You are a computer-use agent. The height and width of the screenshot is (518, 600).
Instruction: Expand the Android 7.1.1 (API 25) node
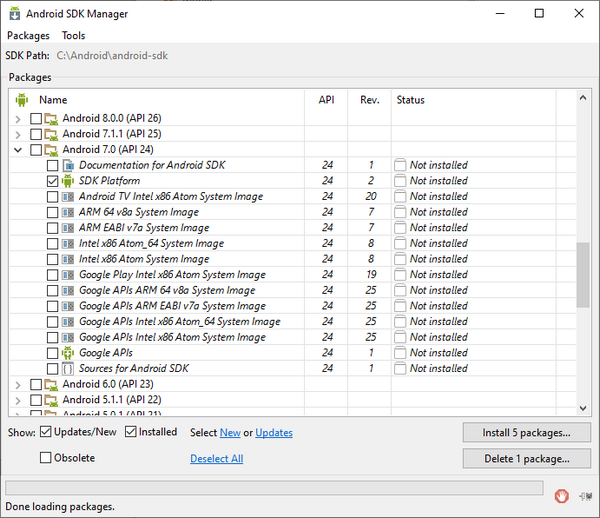[x=18, y=135]
